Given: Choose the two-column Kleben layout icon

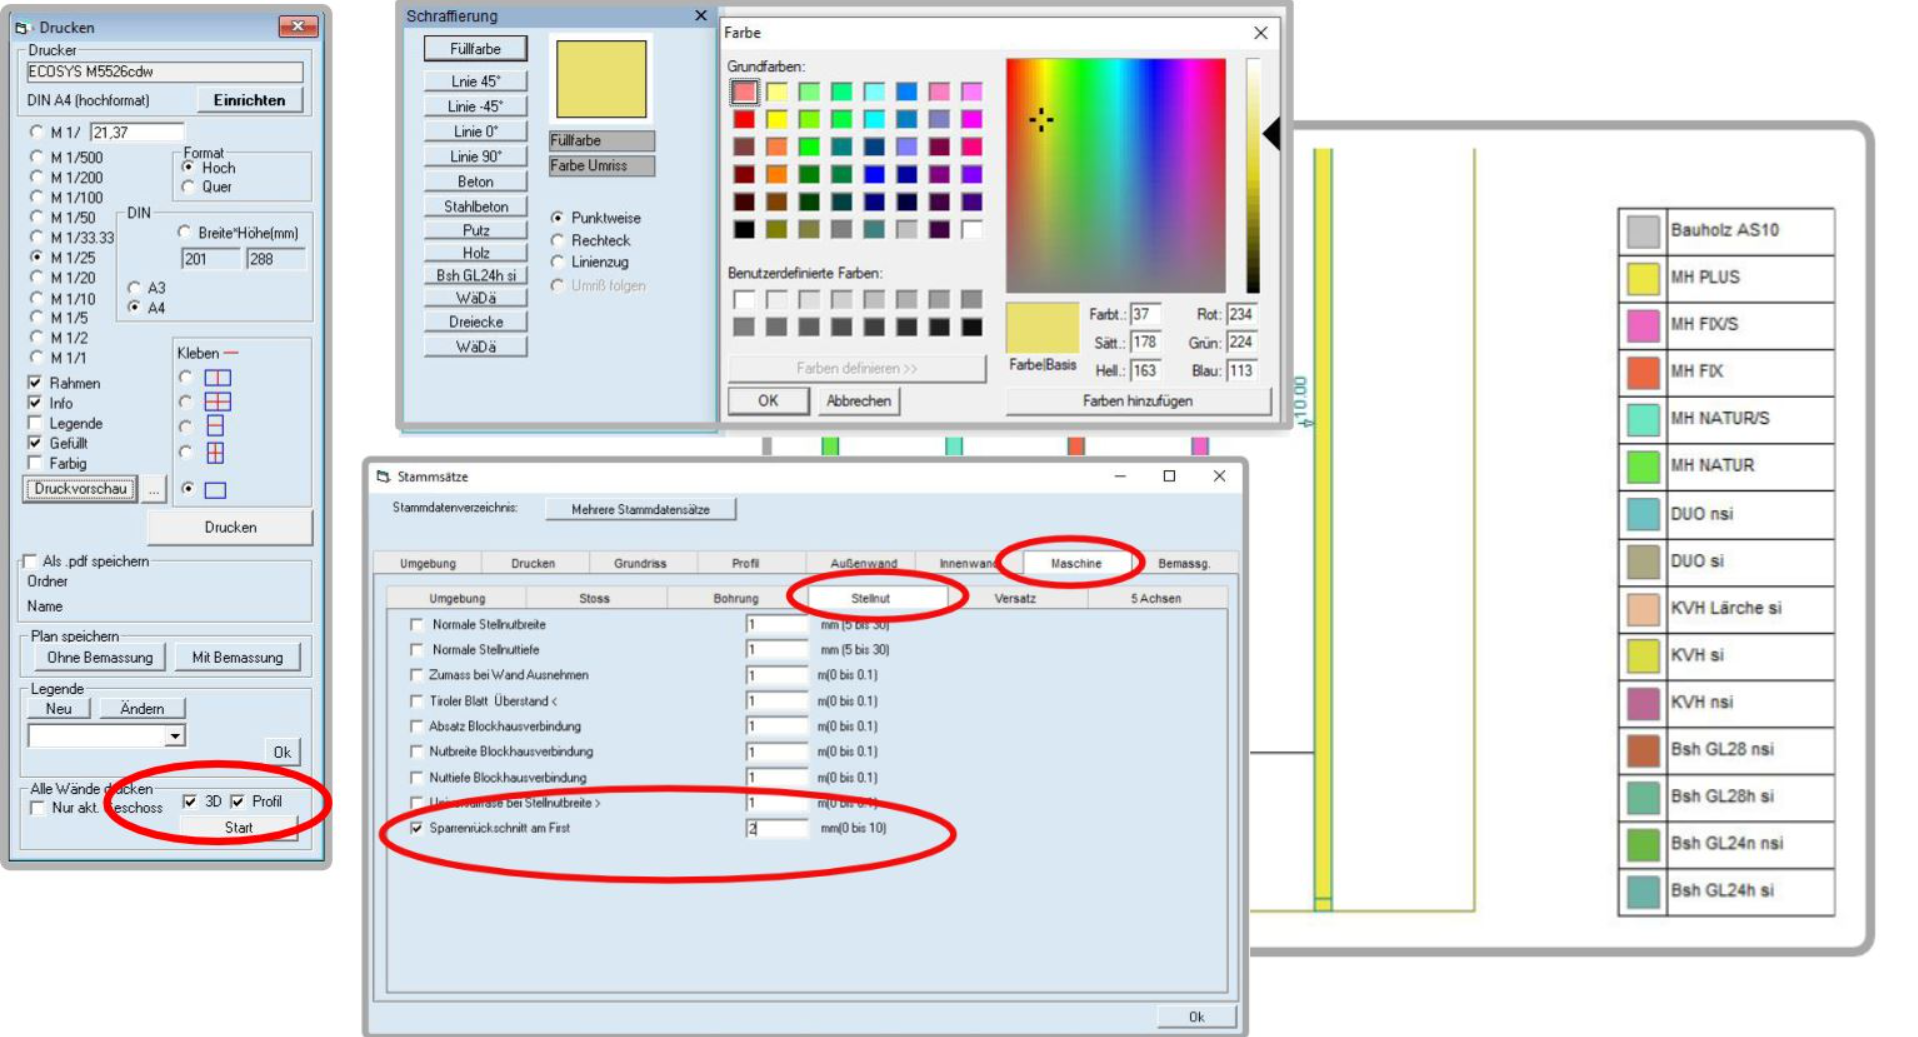Looking at the screenshot, I should click(217, 378).
